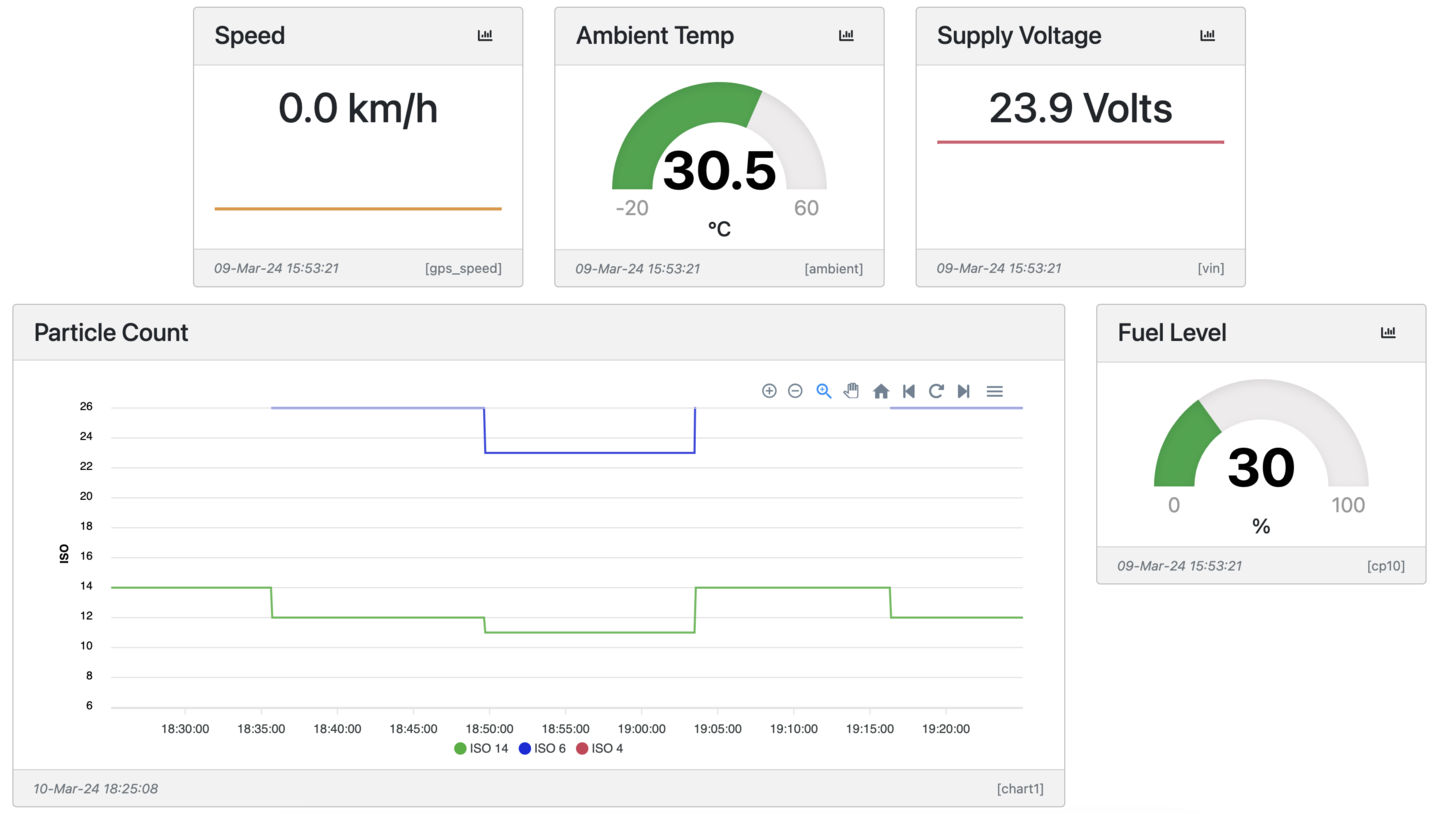
Task: Open chart icon on Speed widget
Action: [x=485, y=36]
